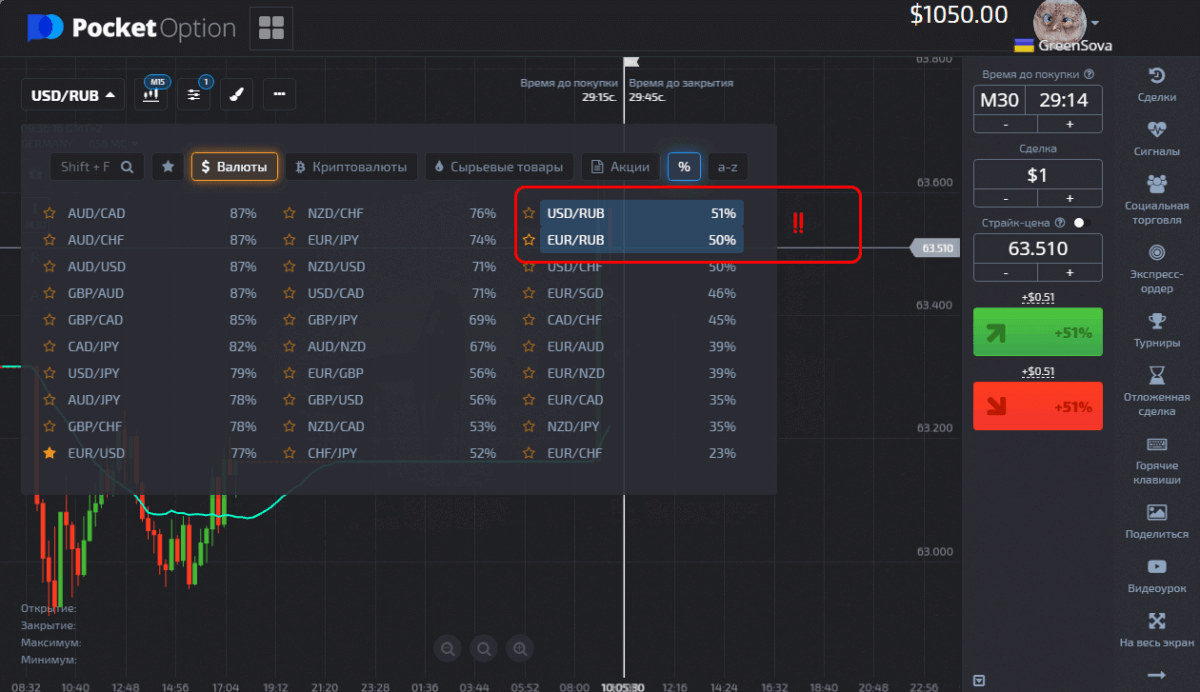Switch to the Акции stocks tab

tap(621, 167)
